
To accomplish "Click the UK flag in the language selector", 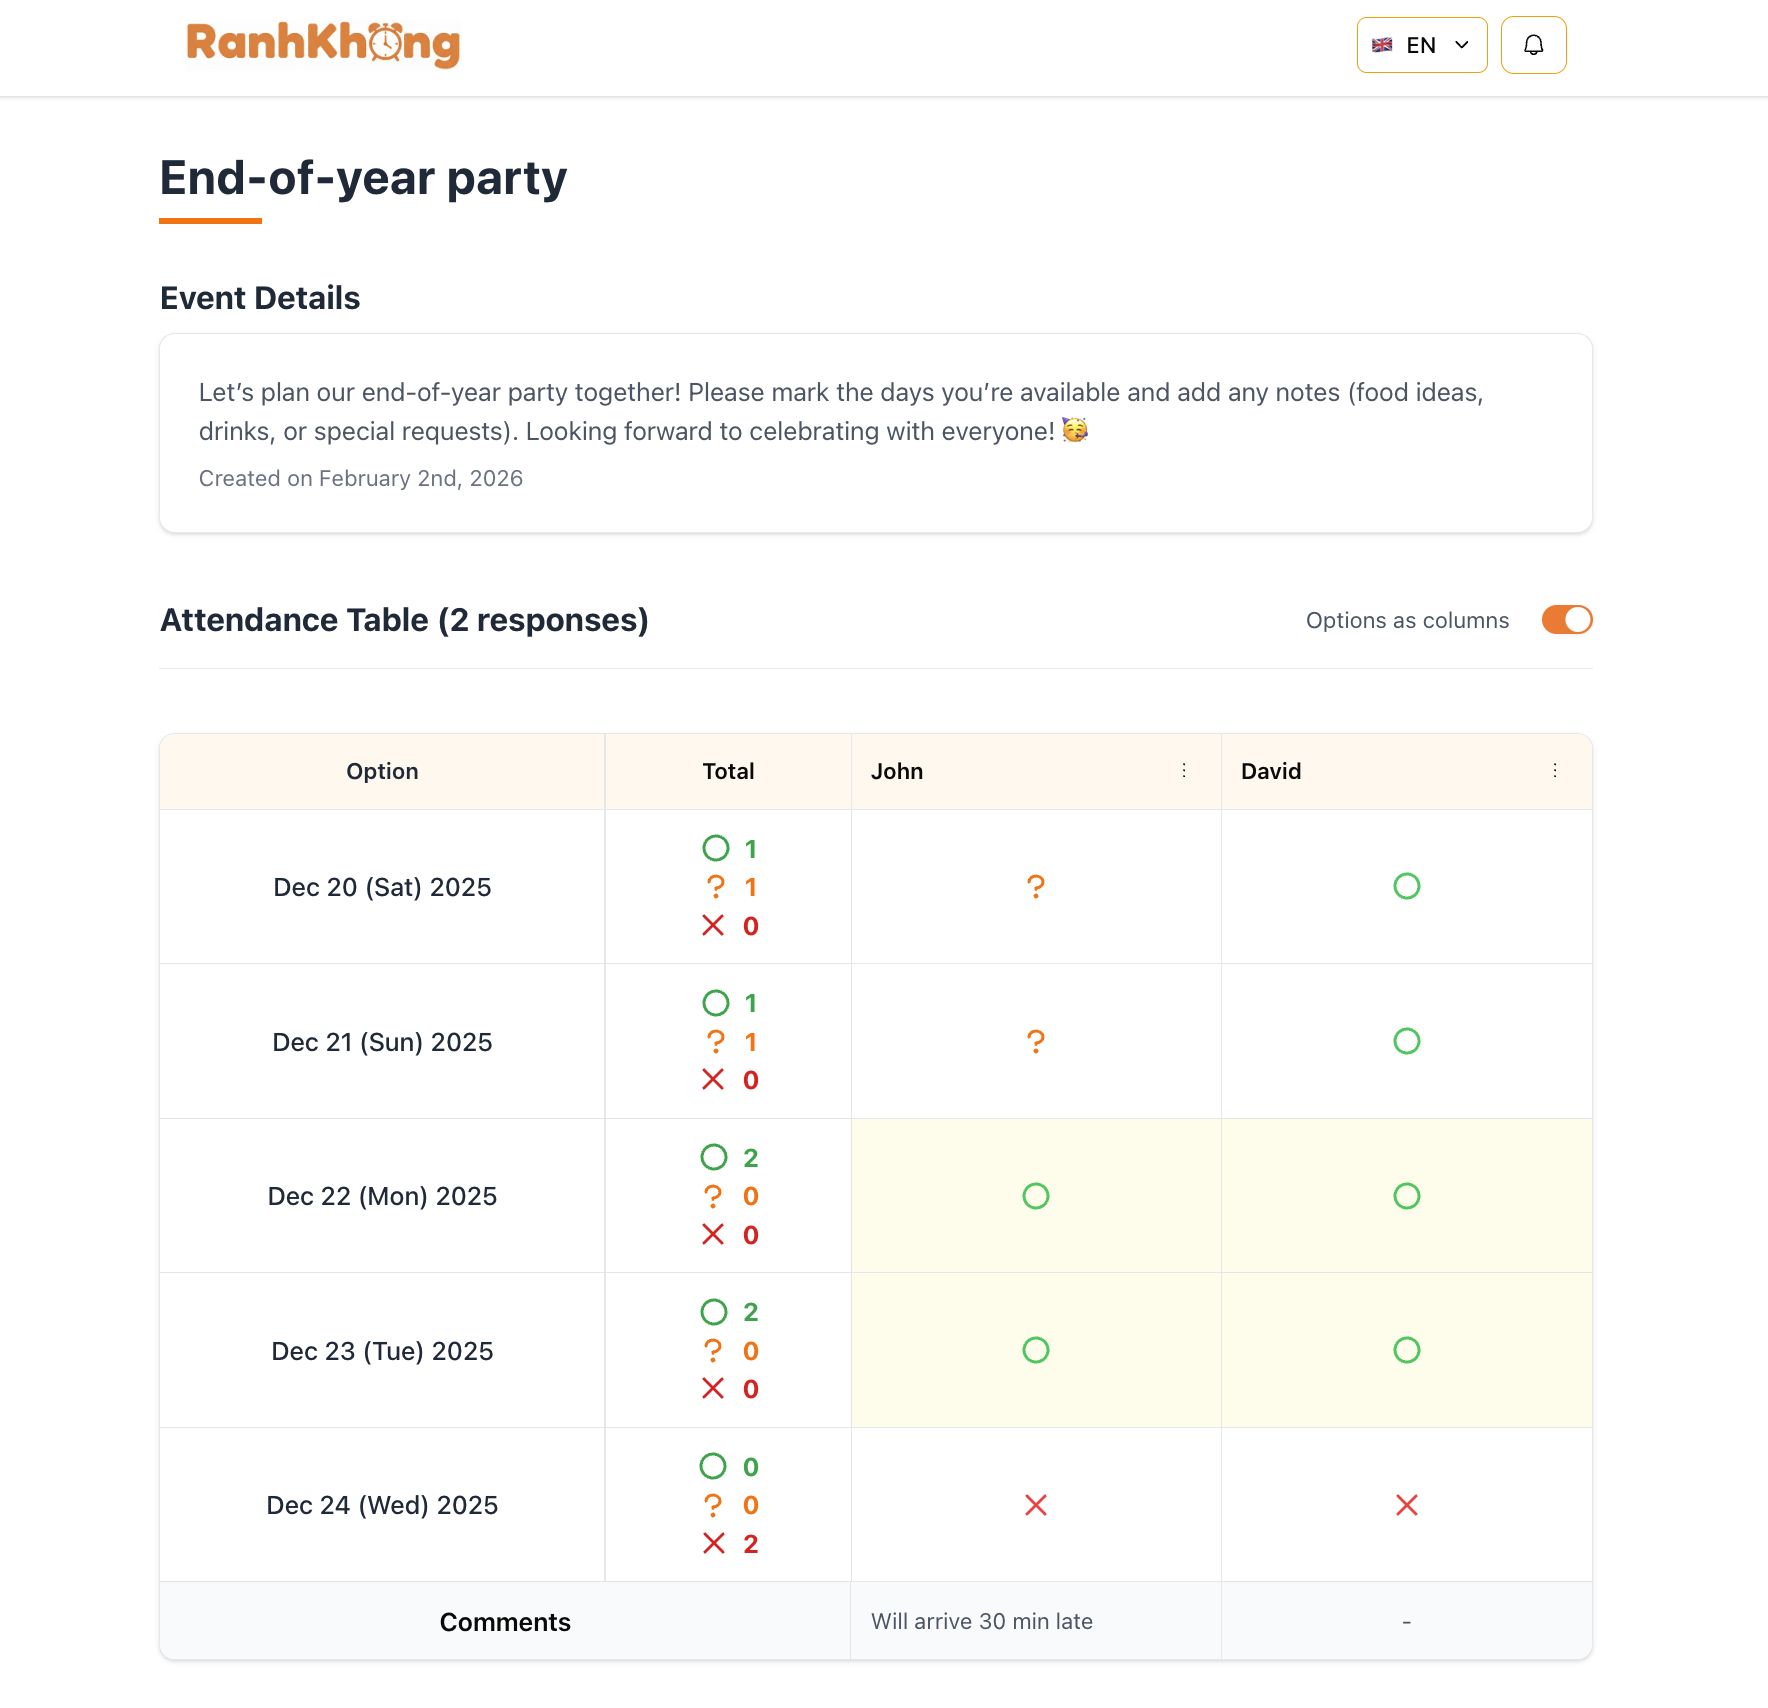I will (1382, 44).
